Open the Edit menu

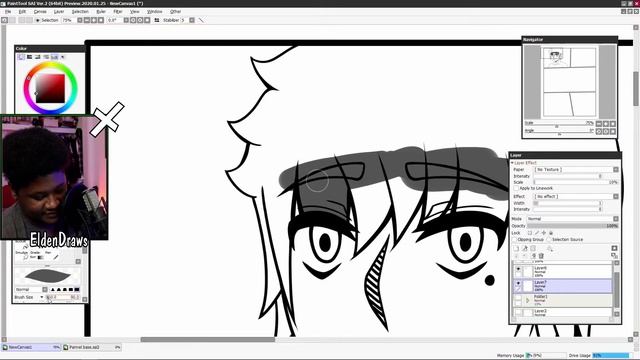tap(22, 11)
